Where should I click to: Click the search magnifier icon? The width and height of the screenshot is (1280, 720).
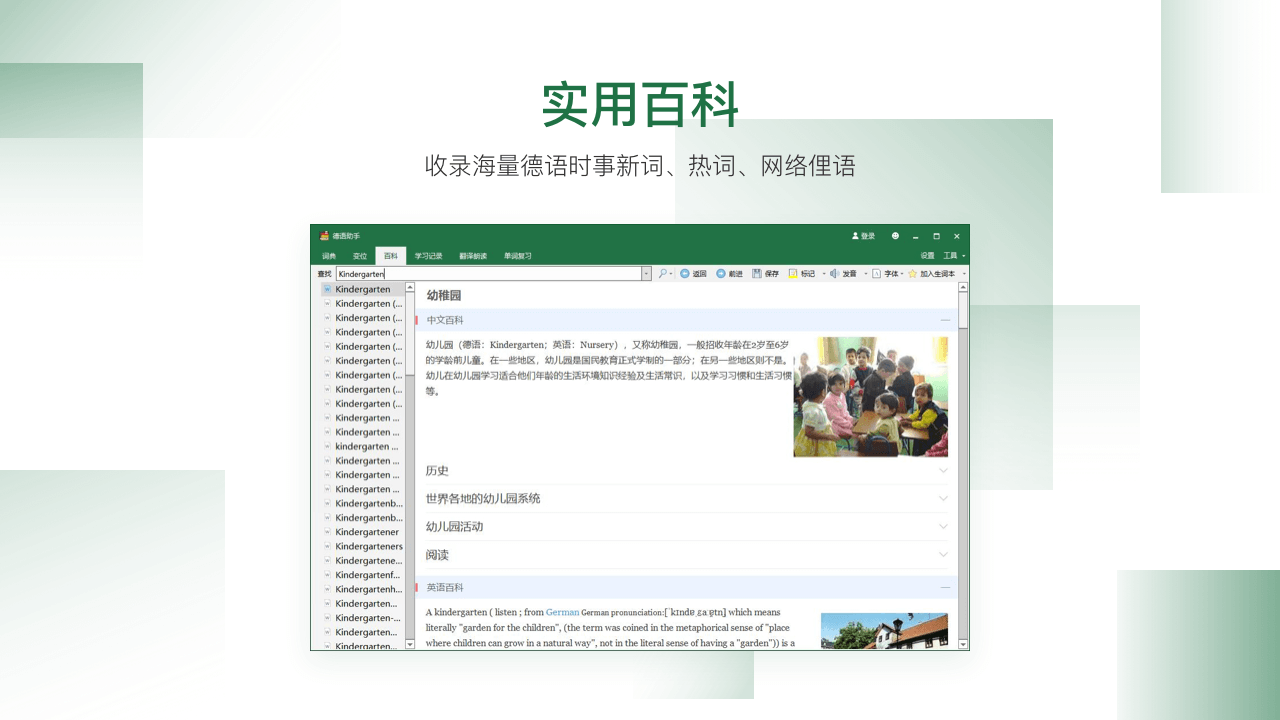(664, 272)
